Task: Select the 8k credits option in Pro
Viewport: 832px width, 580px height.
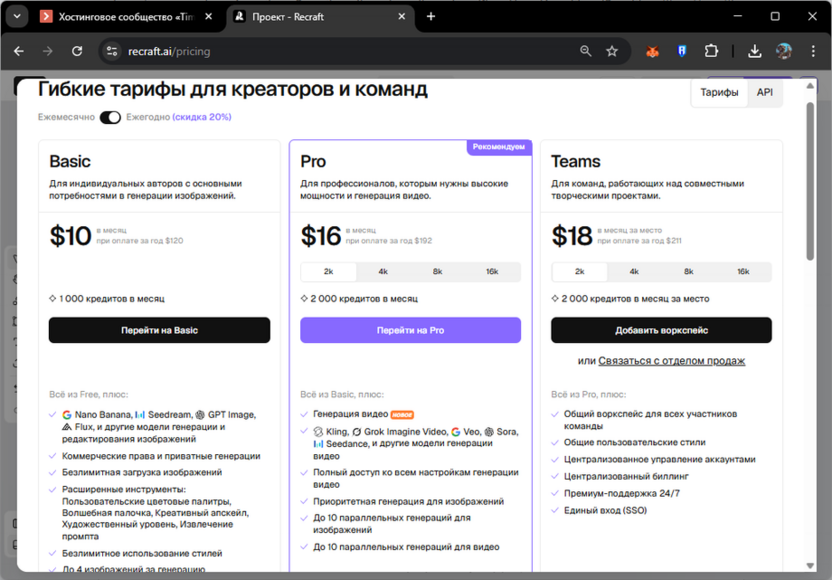Action: tap(438, 272)
